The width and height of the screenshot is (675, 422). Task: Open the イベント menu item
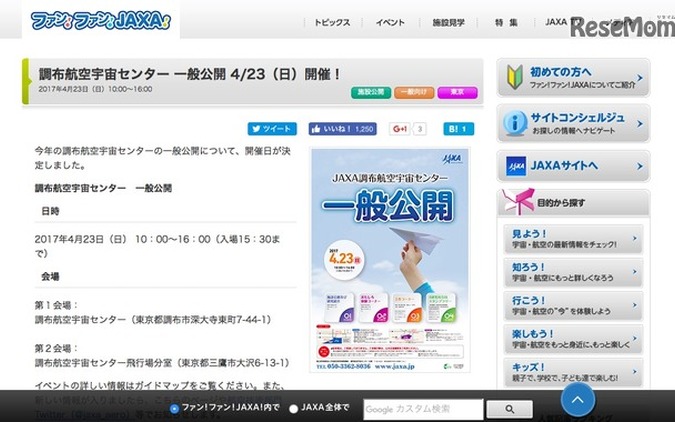(x=390, y=22)
